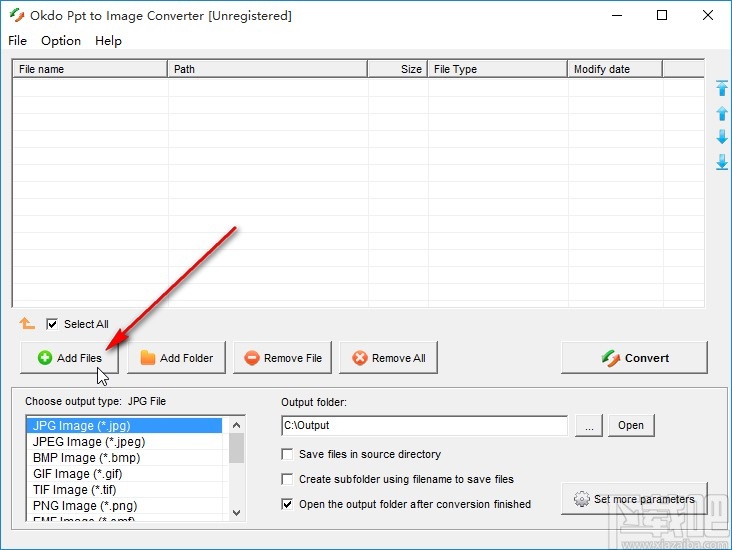Click the output type list scroll-down arrow
The image size is (732, 550).
236,513
